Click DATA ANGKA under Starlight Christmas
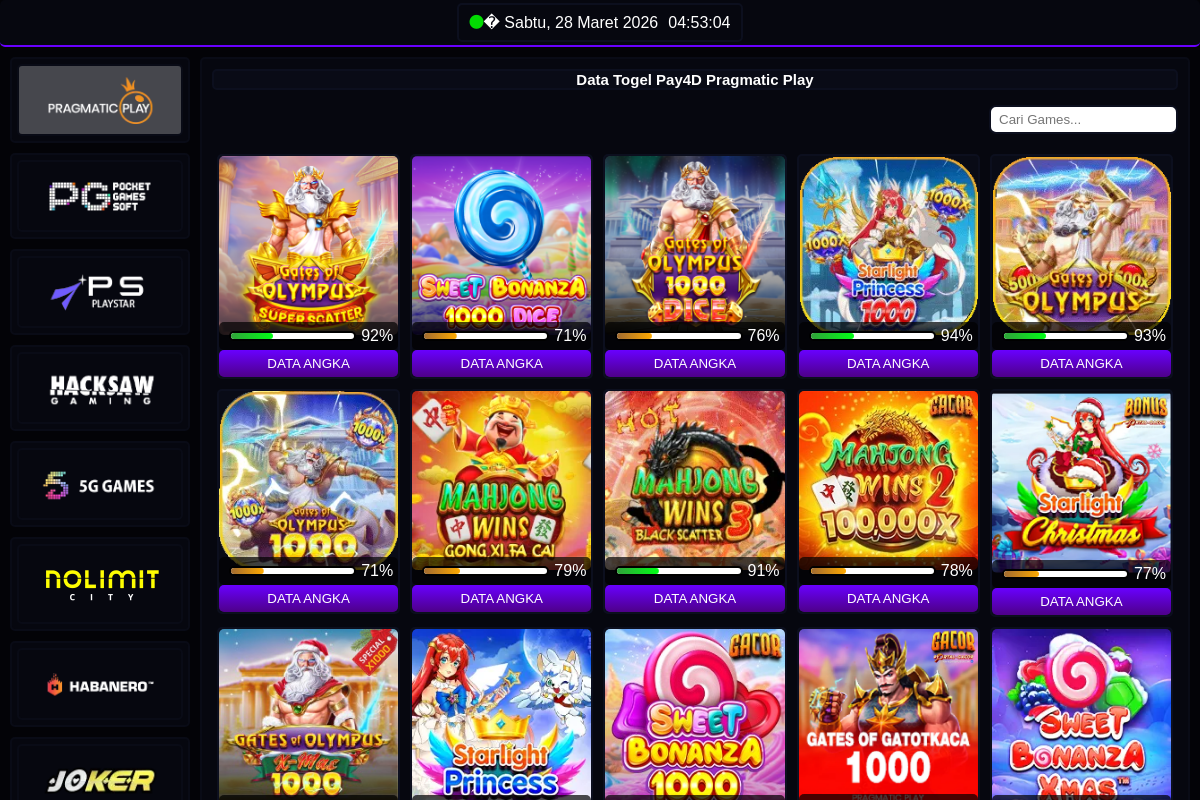This screenshot has height=800, width=1200. [x=1081, y=601]
